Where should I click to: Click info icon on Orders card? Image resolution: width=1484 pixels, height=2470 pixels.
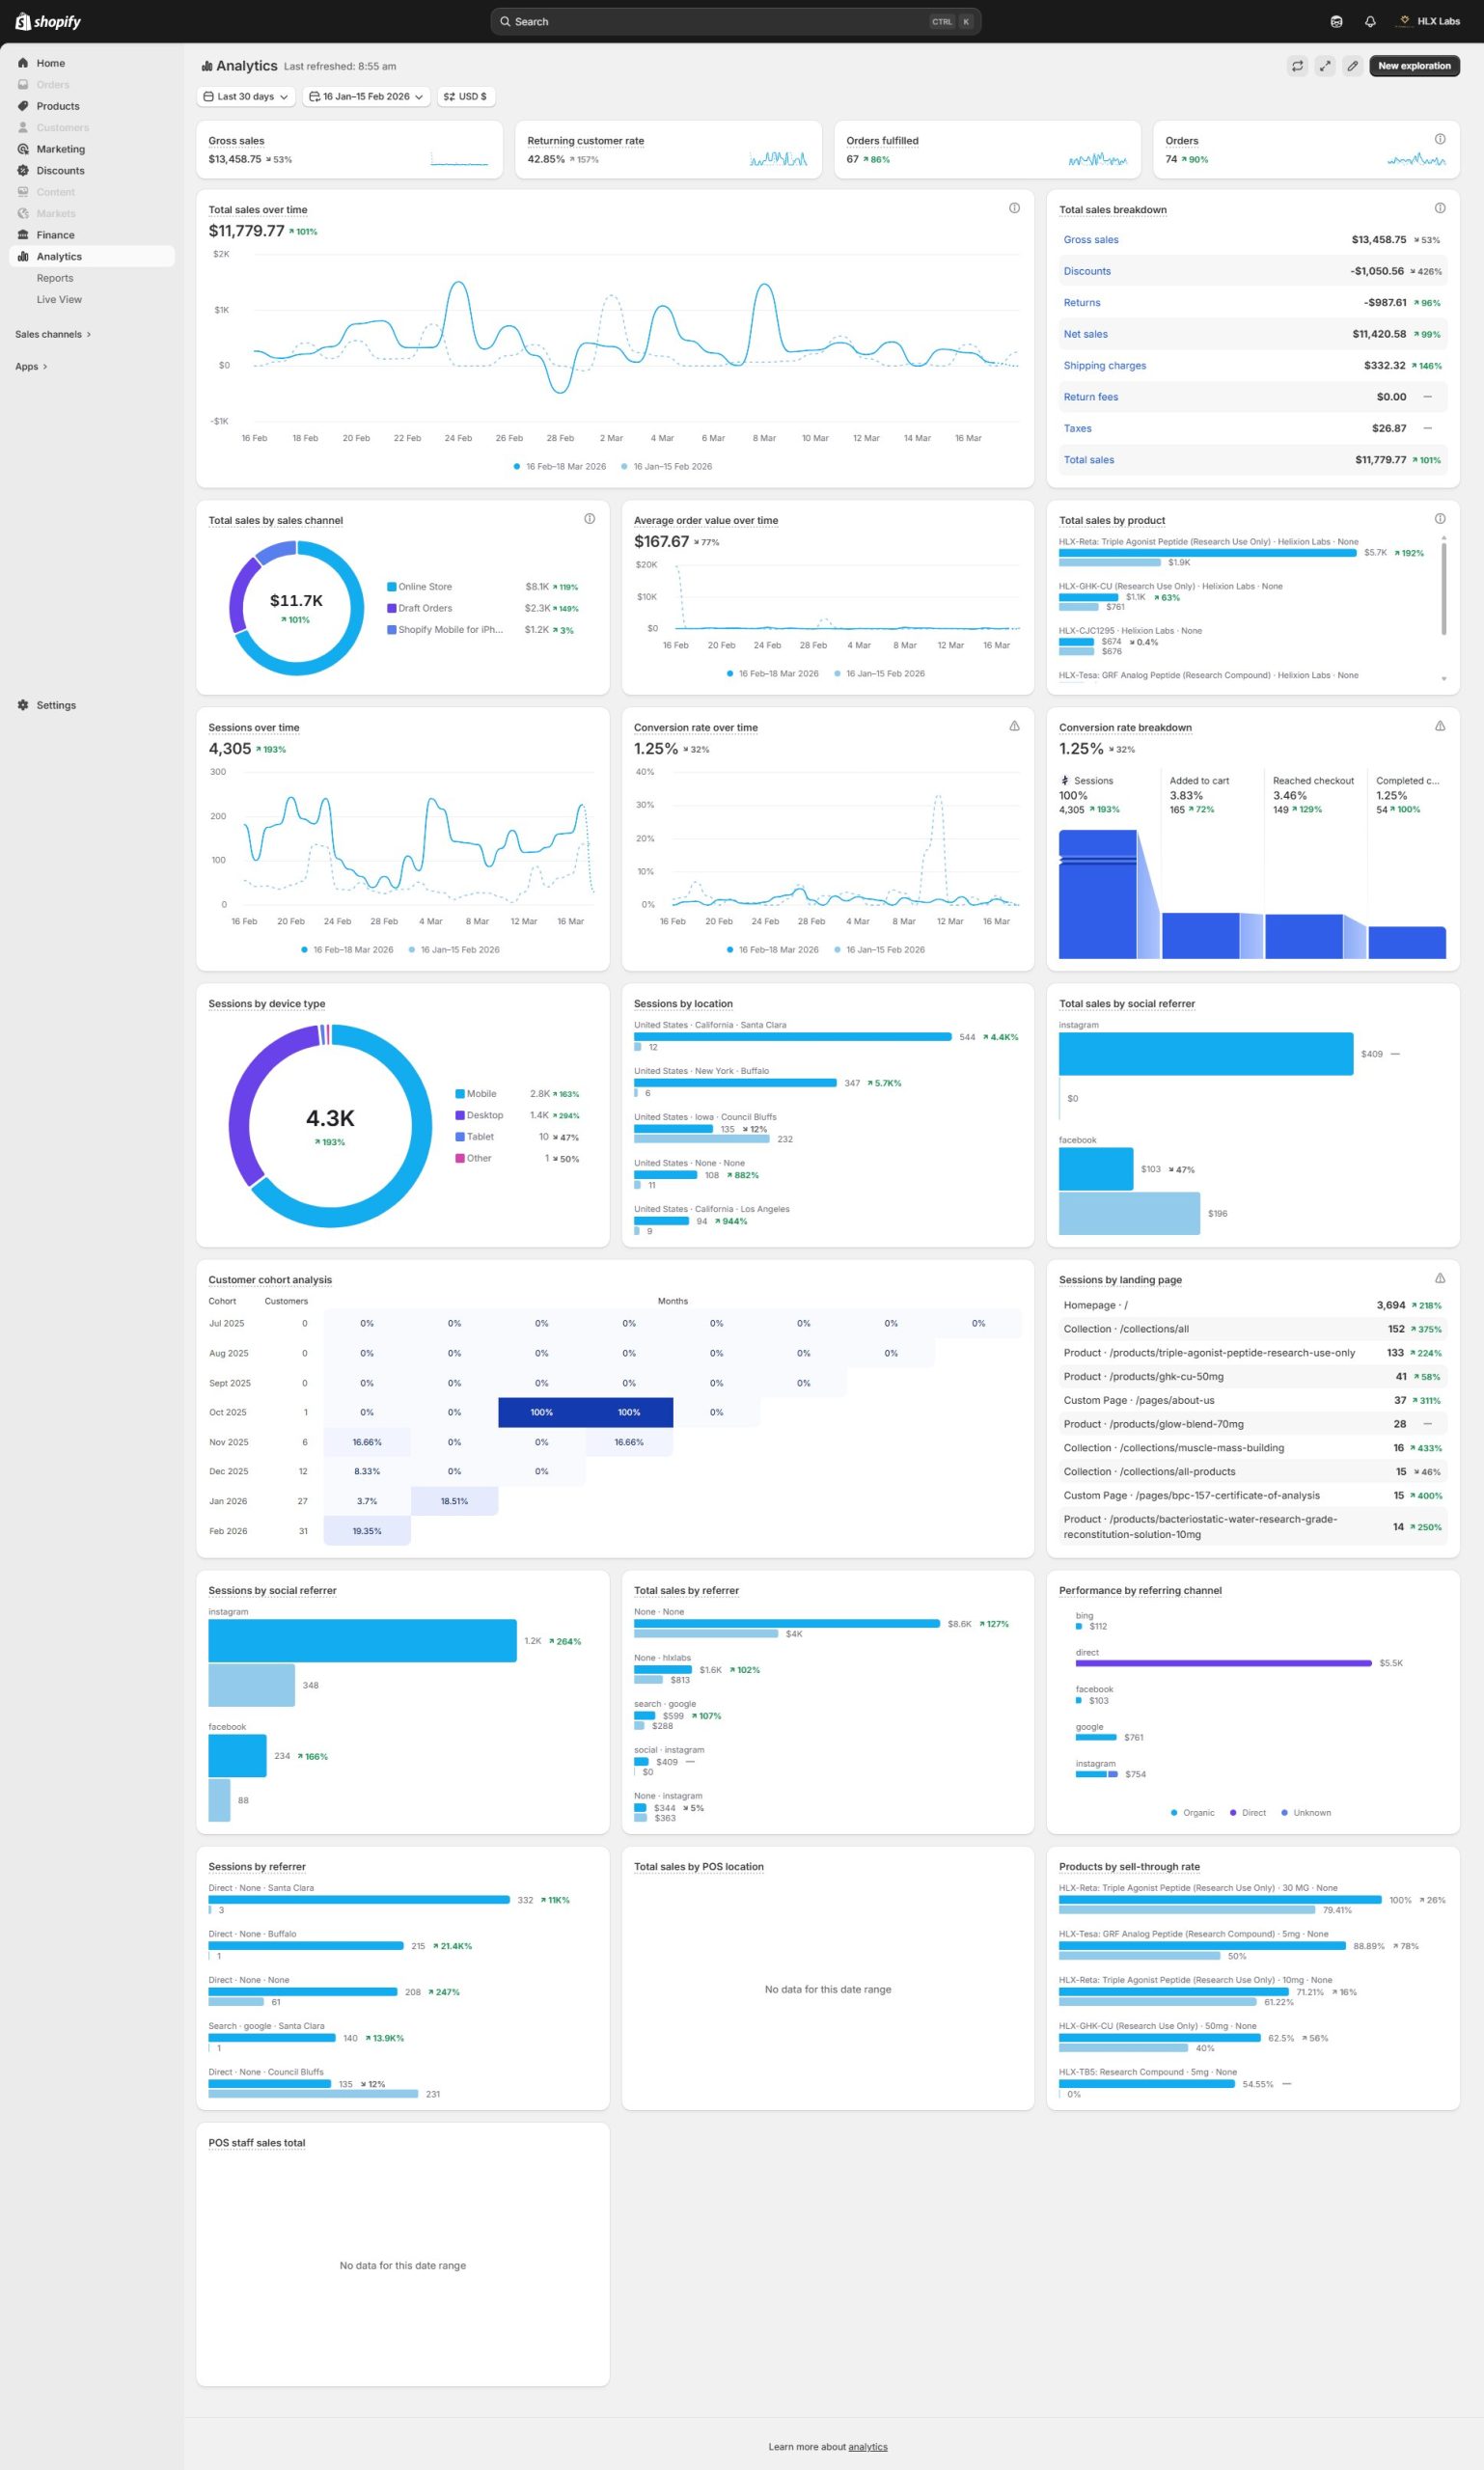[x=1439, y=139]
